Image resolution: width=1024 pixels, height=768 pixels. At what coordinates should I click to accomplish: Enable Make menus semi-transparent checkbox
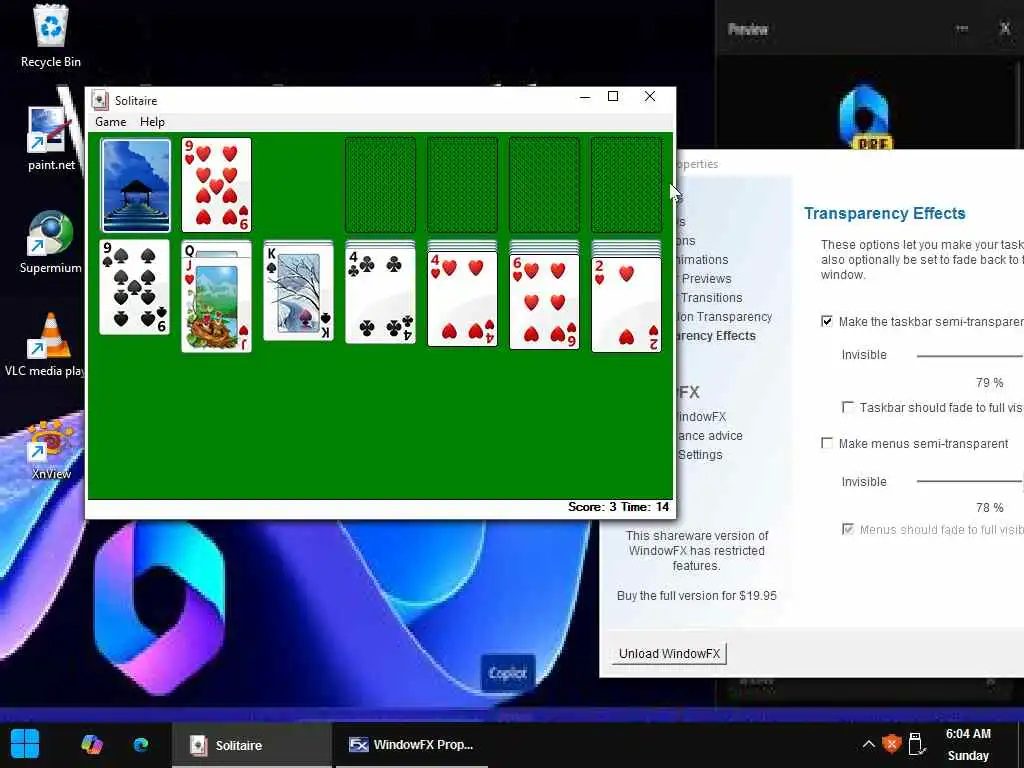827,443
